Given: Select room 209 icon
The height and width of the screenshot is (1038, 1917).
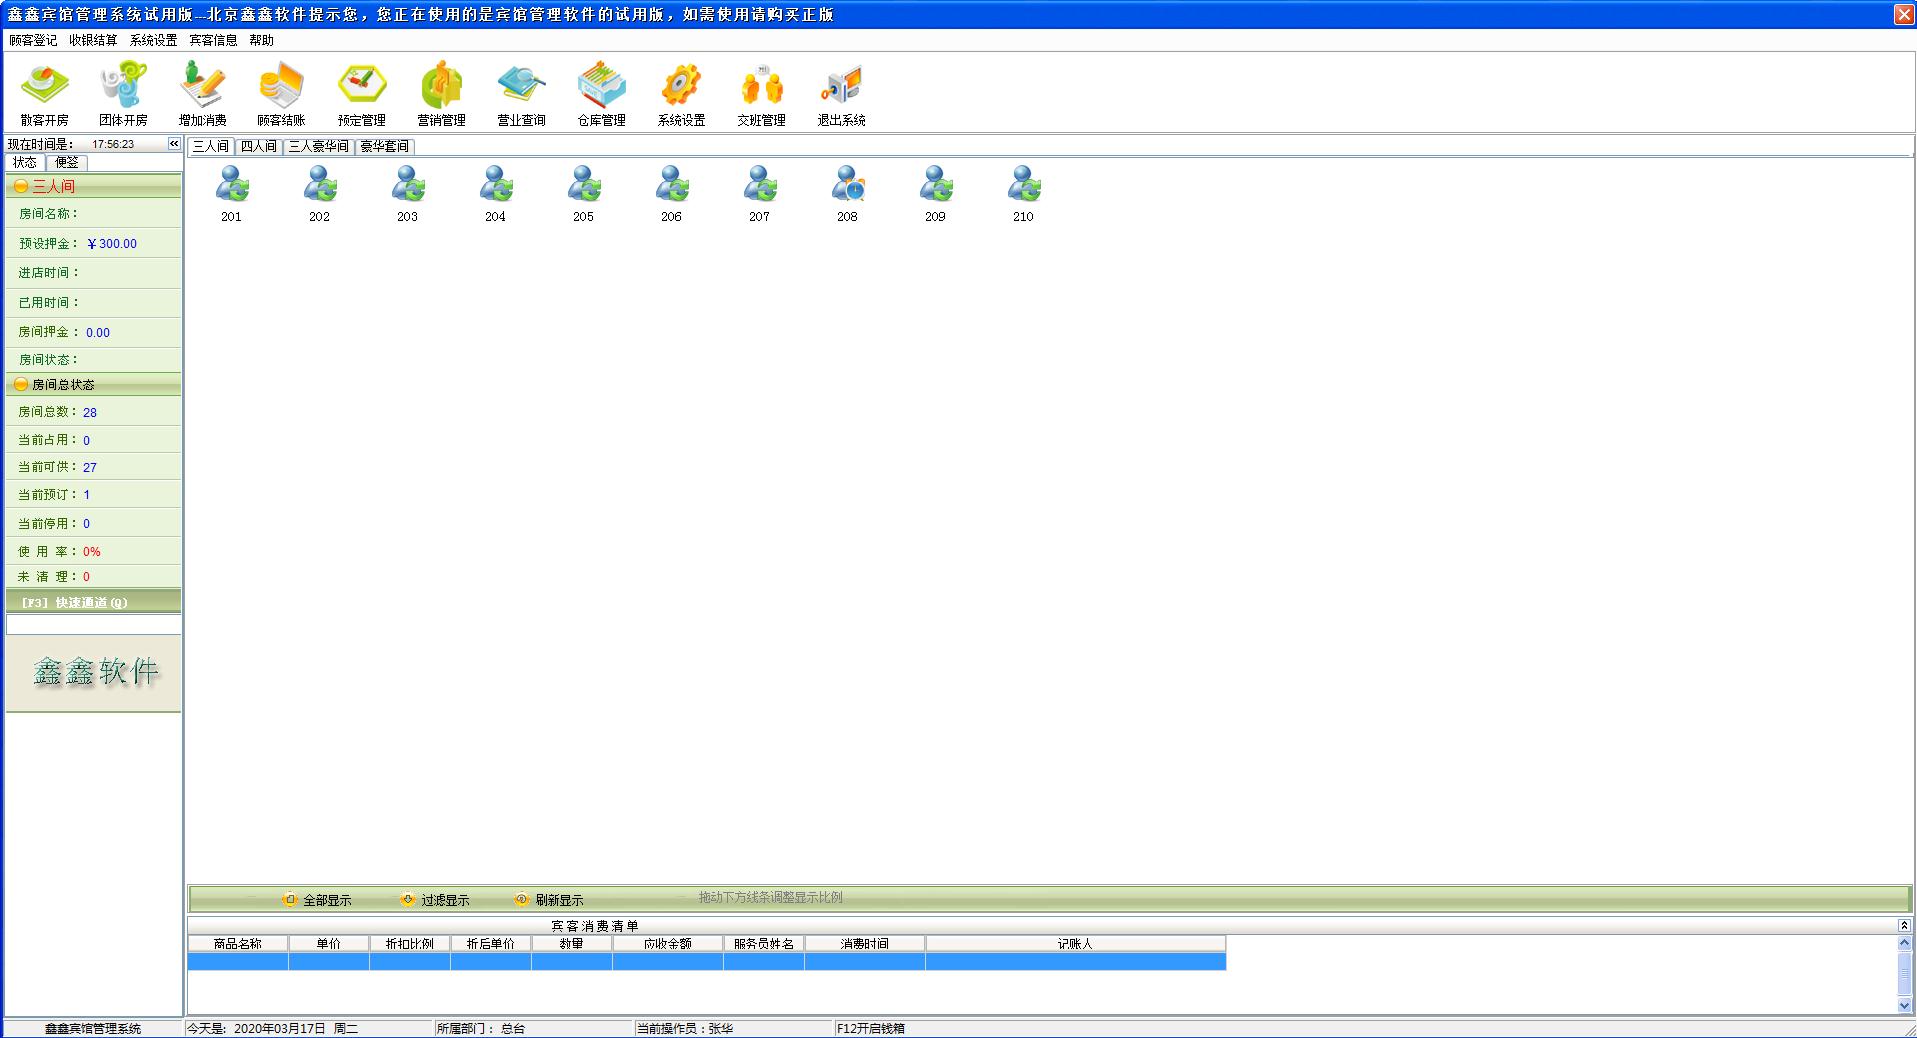Looking at the screenshot, I should [x=936, y=193].
